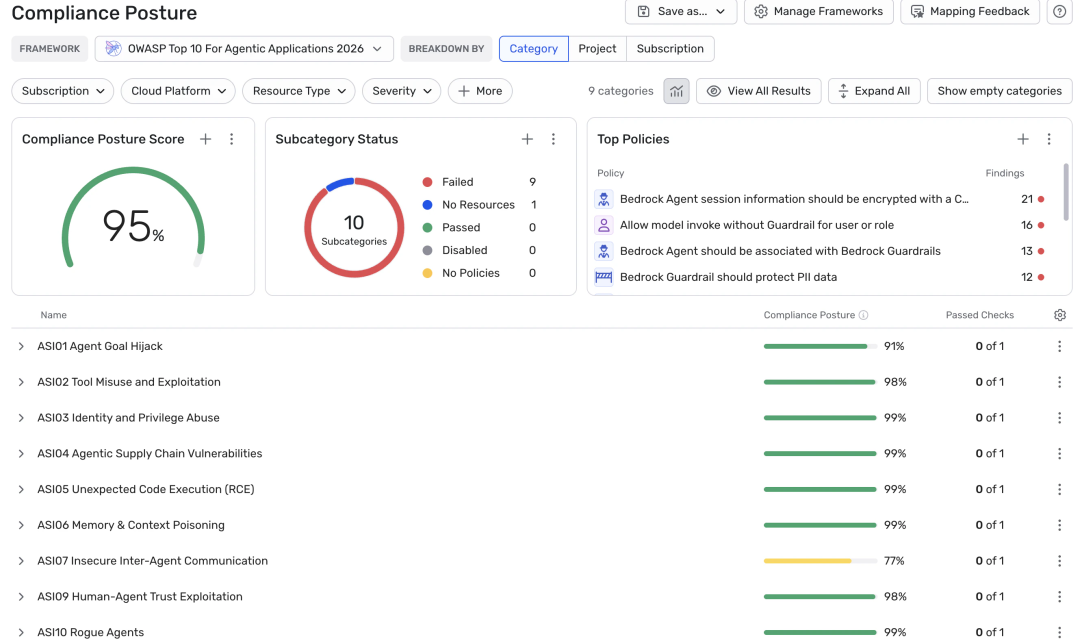Screen dimensions: 1080x639
Task: Toggle the chart view icon button
Action: [x=676, y=91]
